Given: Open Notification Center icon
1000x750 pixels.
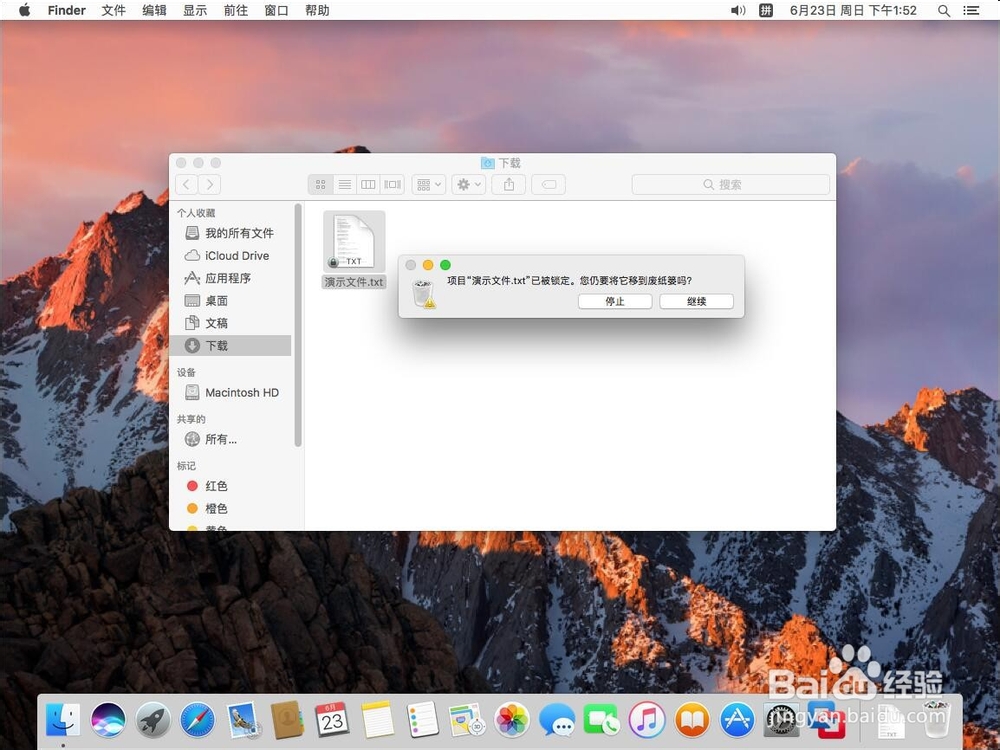Looking at the screenshot, I should click(x=971, y=10).
